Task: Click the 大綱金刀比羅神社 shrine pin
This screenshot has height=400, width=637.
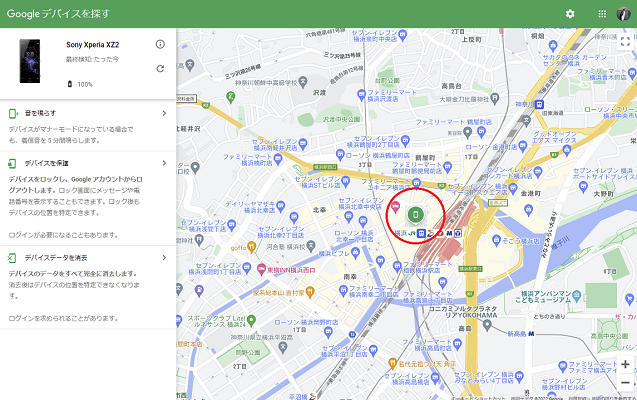Action: point(495,98)
